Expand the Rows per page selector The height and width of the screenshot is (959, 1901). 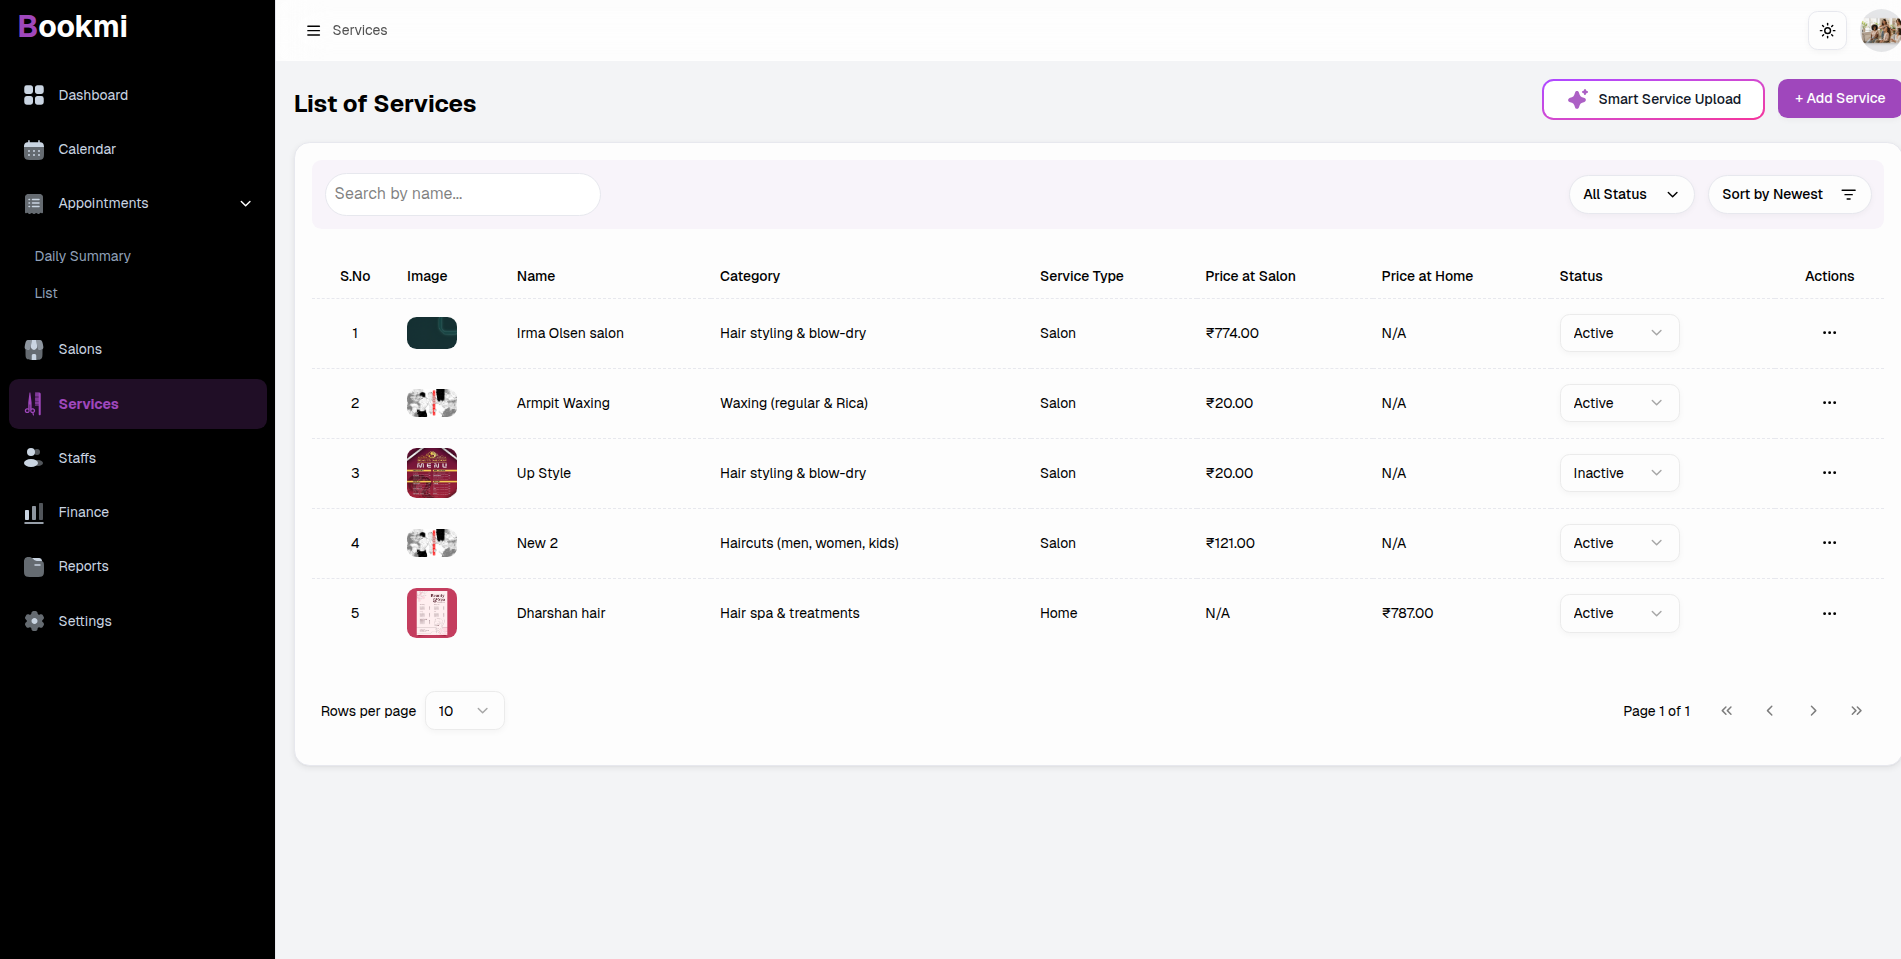pos(463,710)
